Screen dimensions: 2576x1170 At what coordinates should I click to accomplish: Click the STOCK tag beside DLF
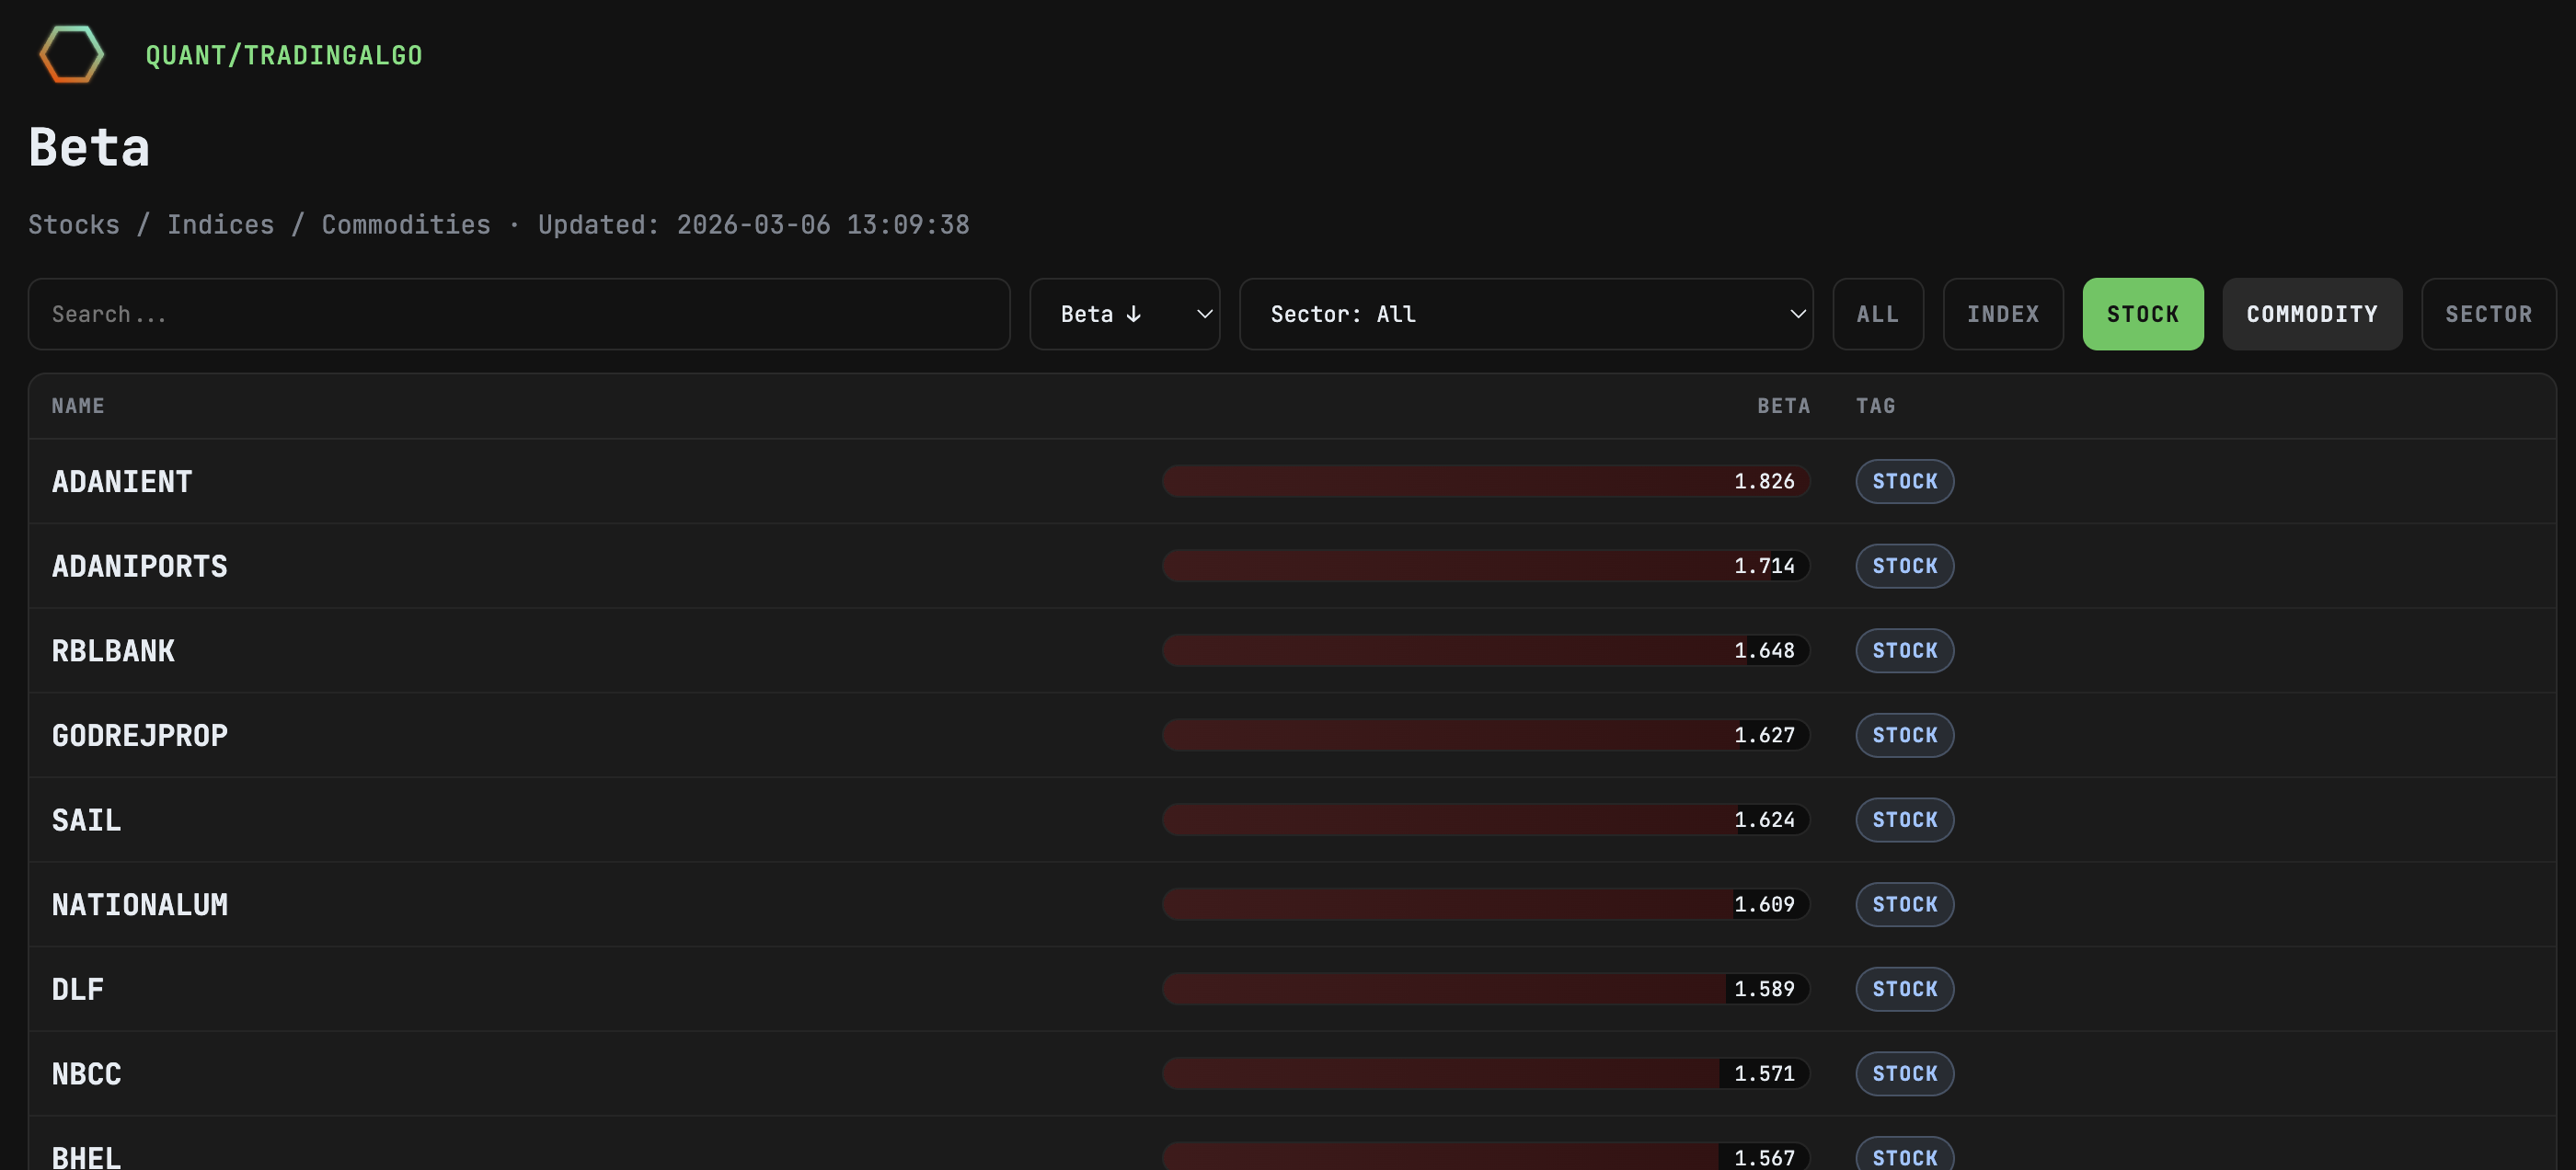click(x=1904, y=988)
